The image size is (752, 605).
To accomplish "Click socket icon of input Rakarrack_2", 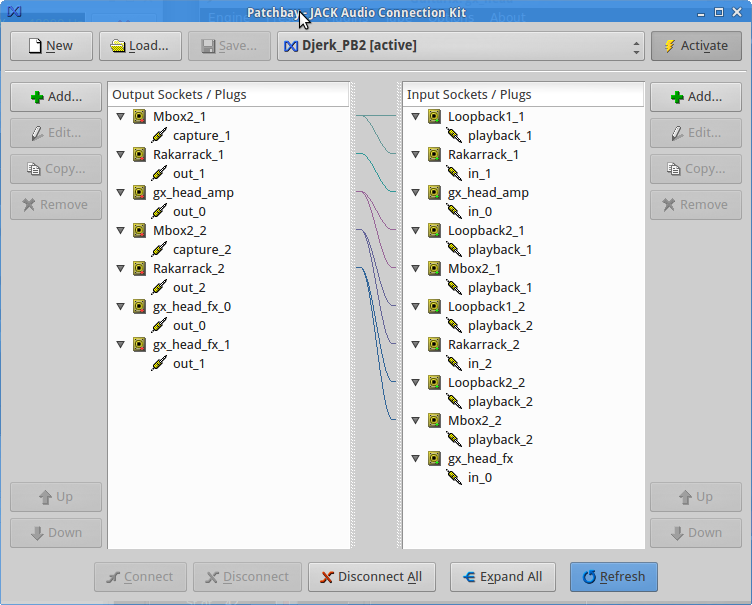I will (x=434, y=344).
